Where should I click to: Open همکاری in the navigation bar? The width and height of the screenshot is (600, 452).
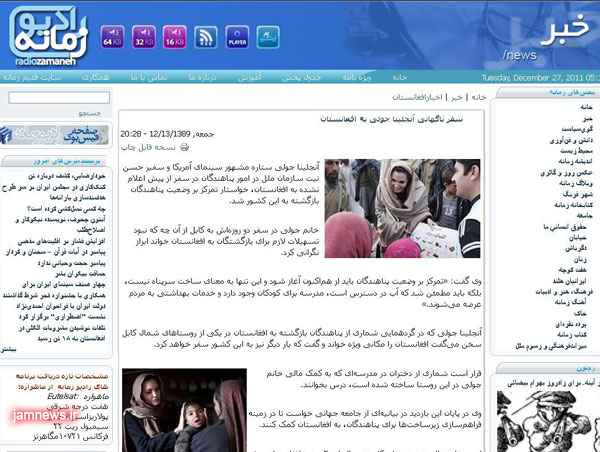(x=96, y=77)
